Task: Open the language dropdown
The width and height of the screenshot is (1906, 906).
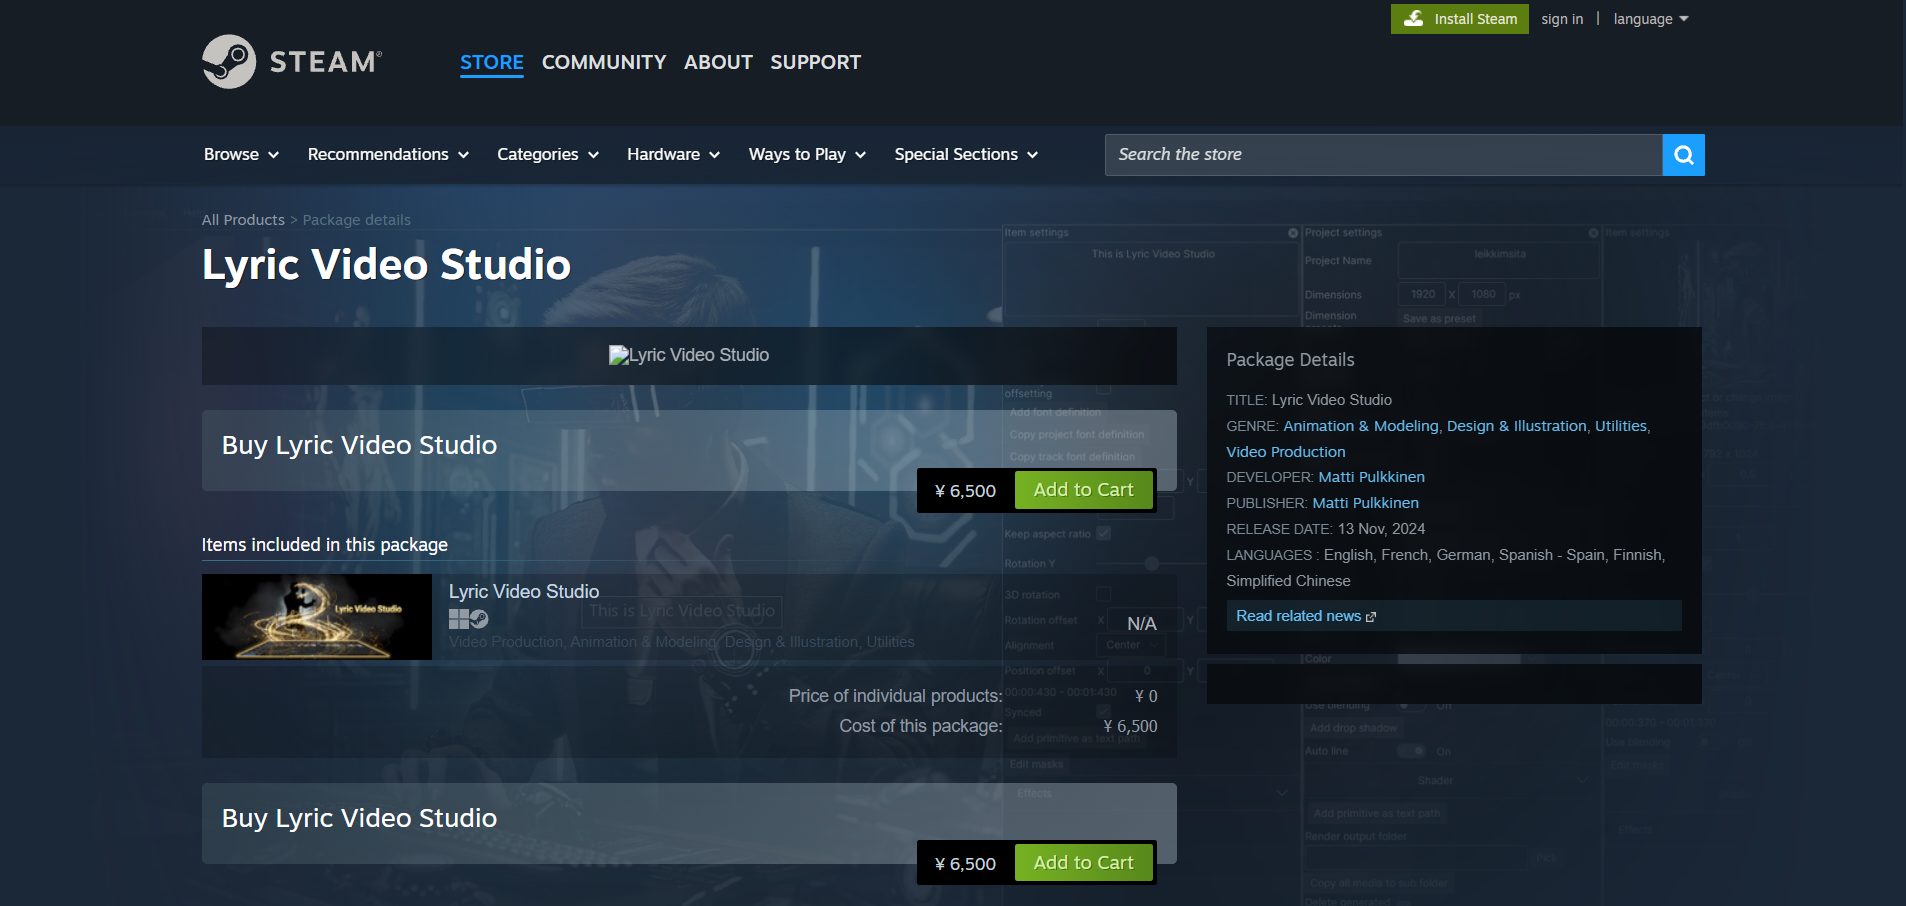Action: (x=1651, y=19)
